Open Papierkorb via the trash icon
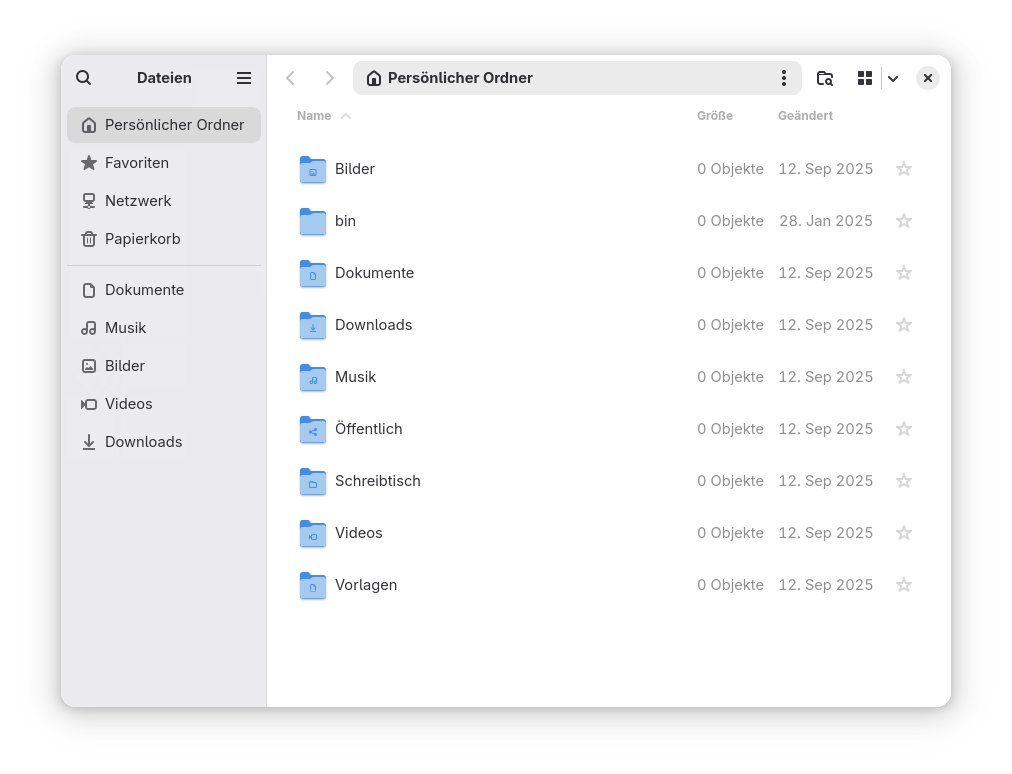Image resolution: width=1012 pixels, height=774 pixels. tap(88, 239)
